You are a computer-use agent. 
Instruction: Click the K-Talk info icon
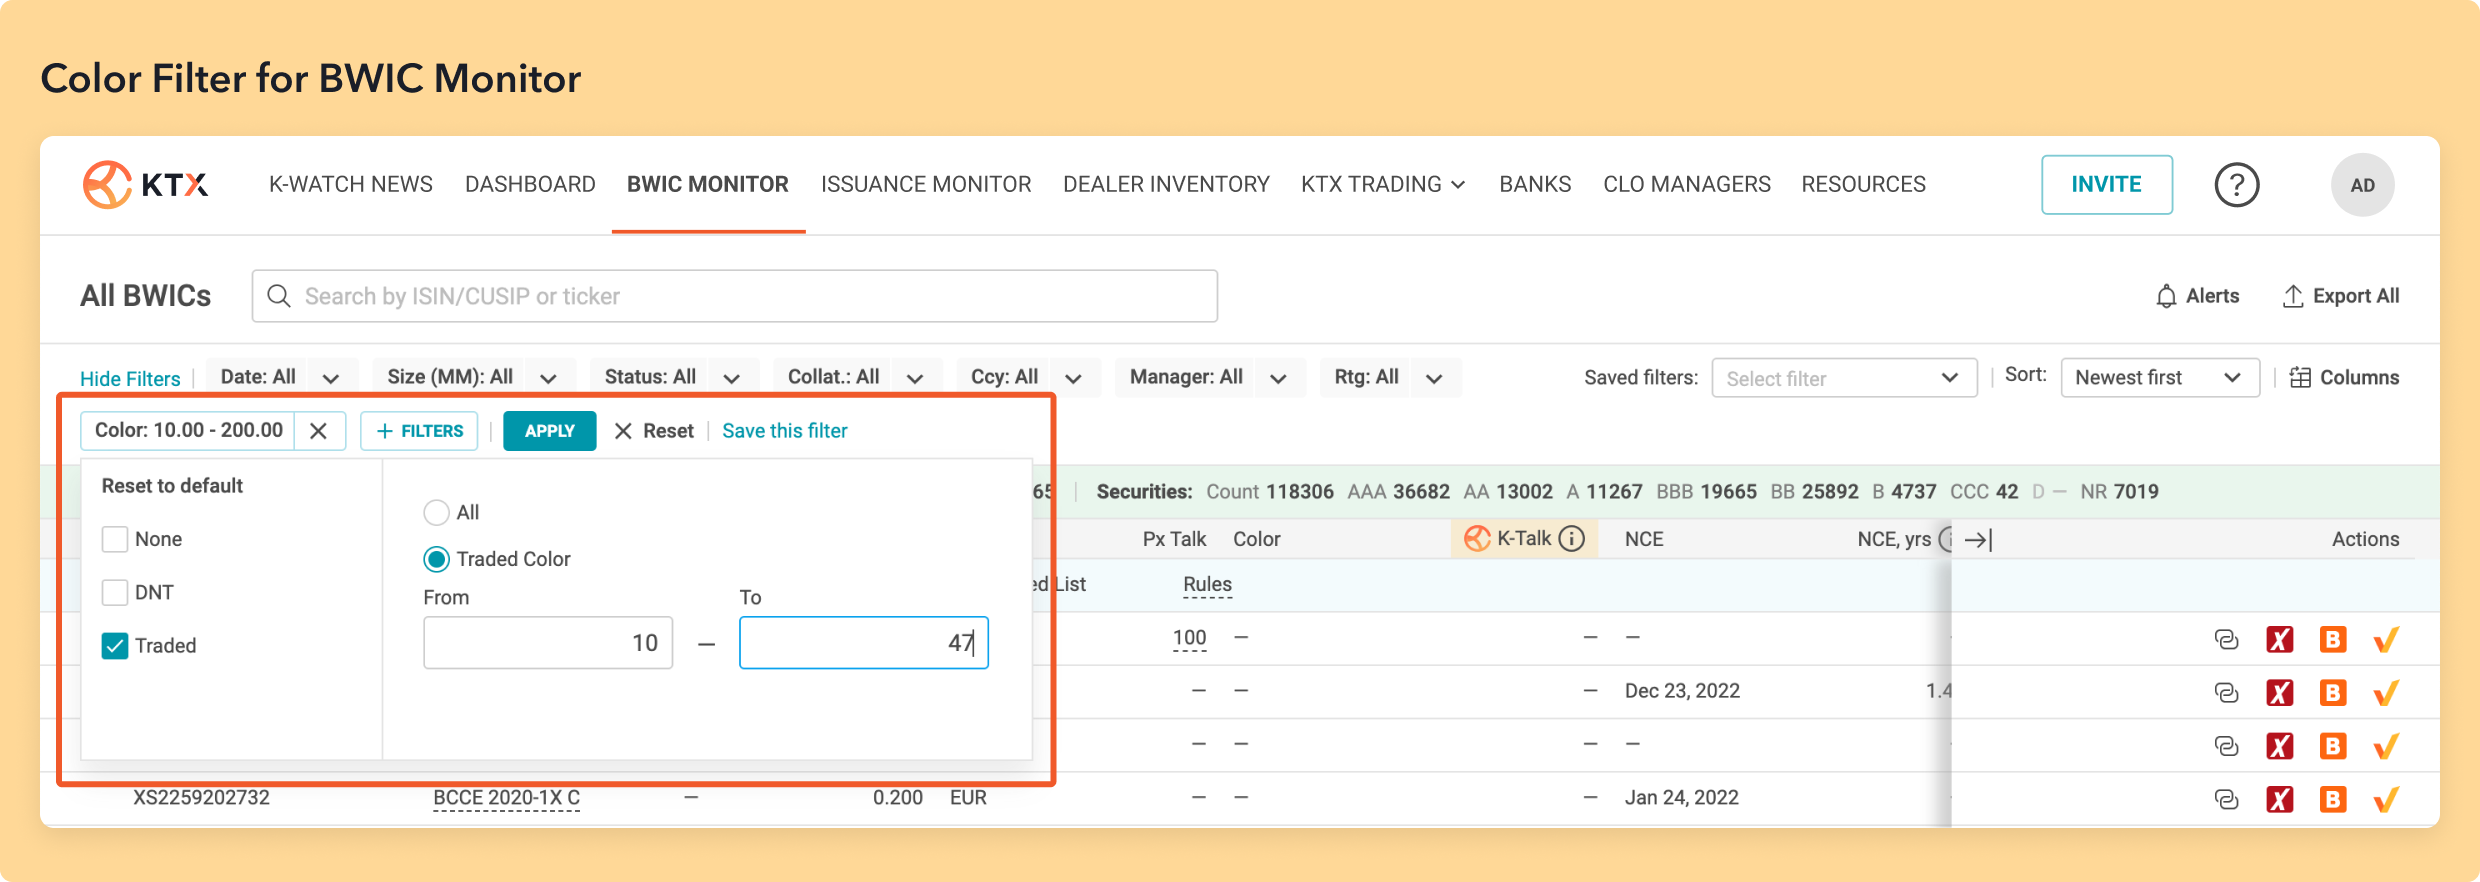[1572, 539]
